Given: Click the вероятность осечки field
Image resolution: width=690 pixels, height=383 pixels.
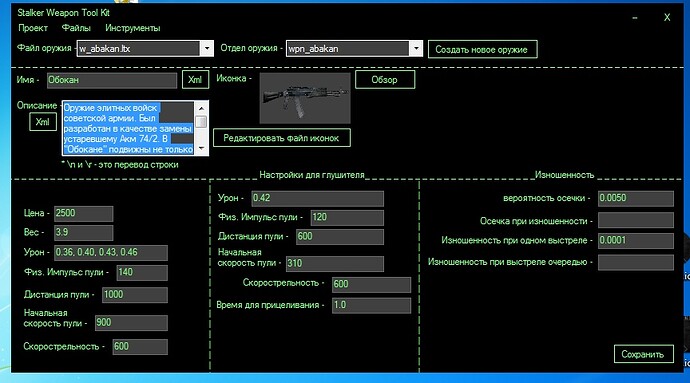Looking at the screenshot, I should coord(635,198).
